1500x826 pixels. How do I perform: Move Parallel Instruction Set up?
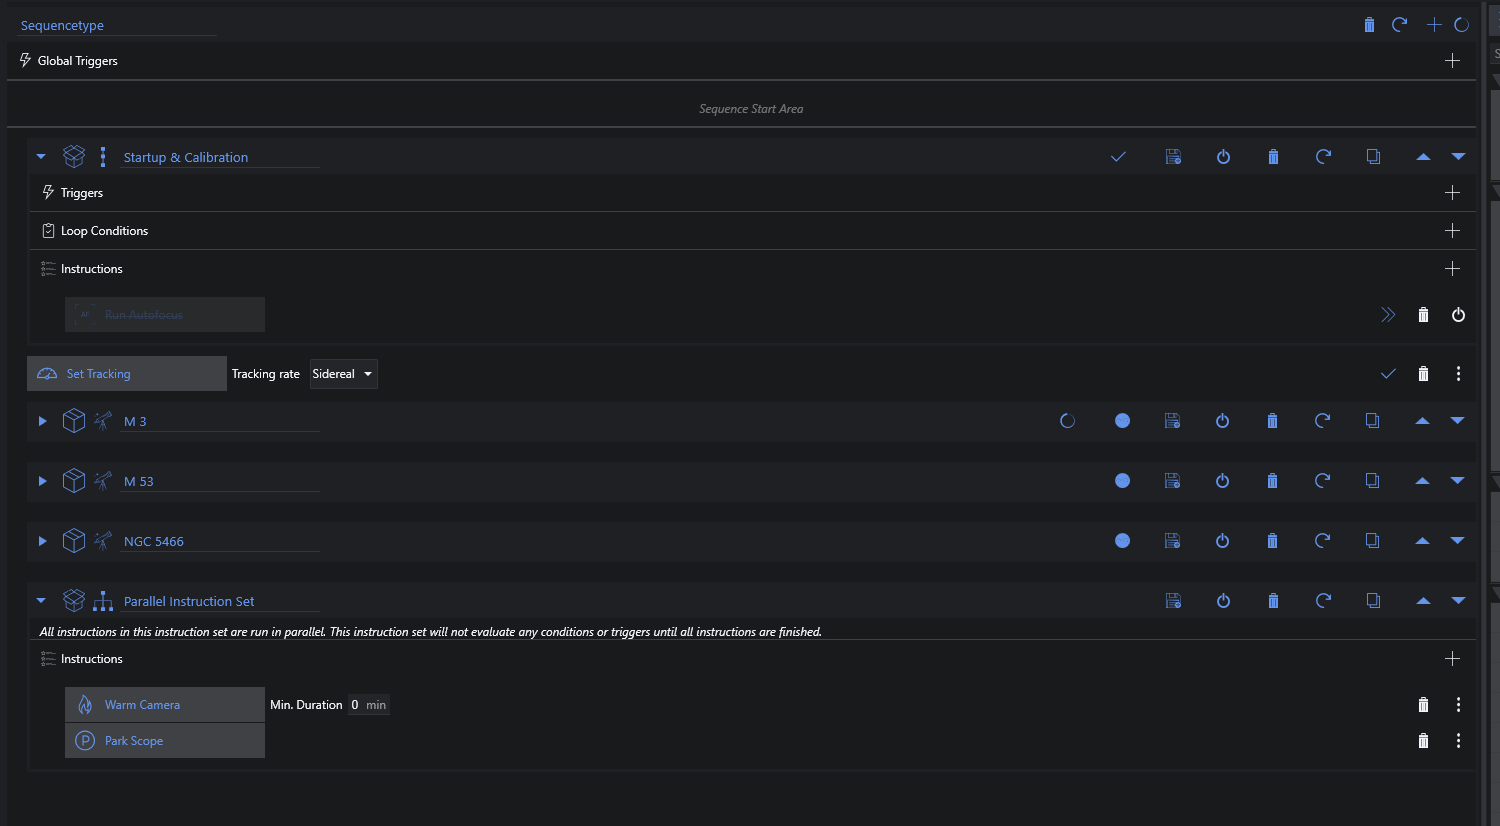(1423, 601)
